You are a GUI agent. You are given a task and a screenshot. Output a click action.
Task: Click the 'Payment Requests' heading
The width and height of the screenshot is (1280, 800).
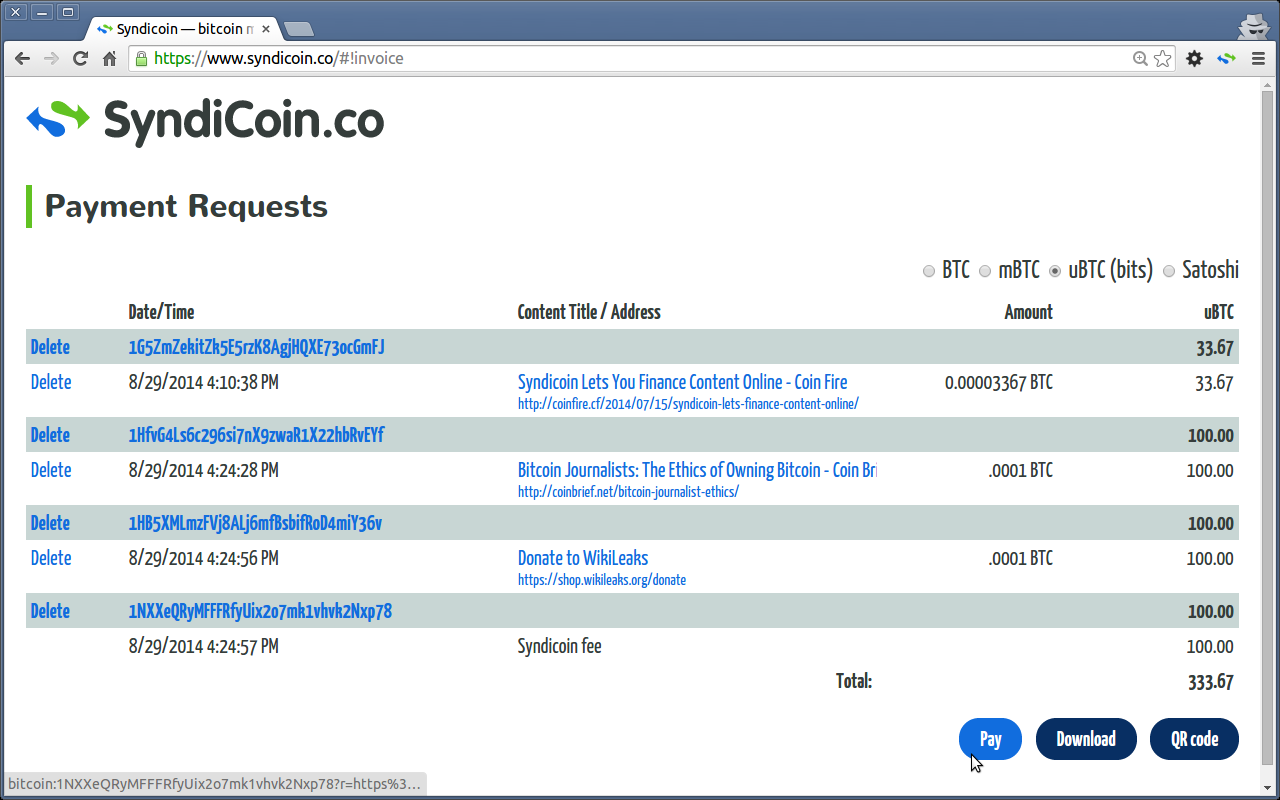click(186, 206)
